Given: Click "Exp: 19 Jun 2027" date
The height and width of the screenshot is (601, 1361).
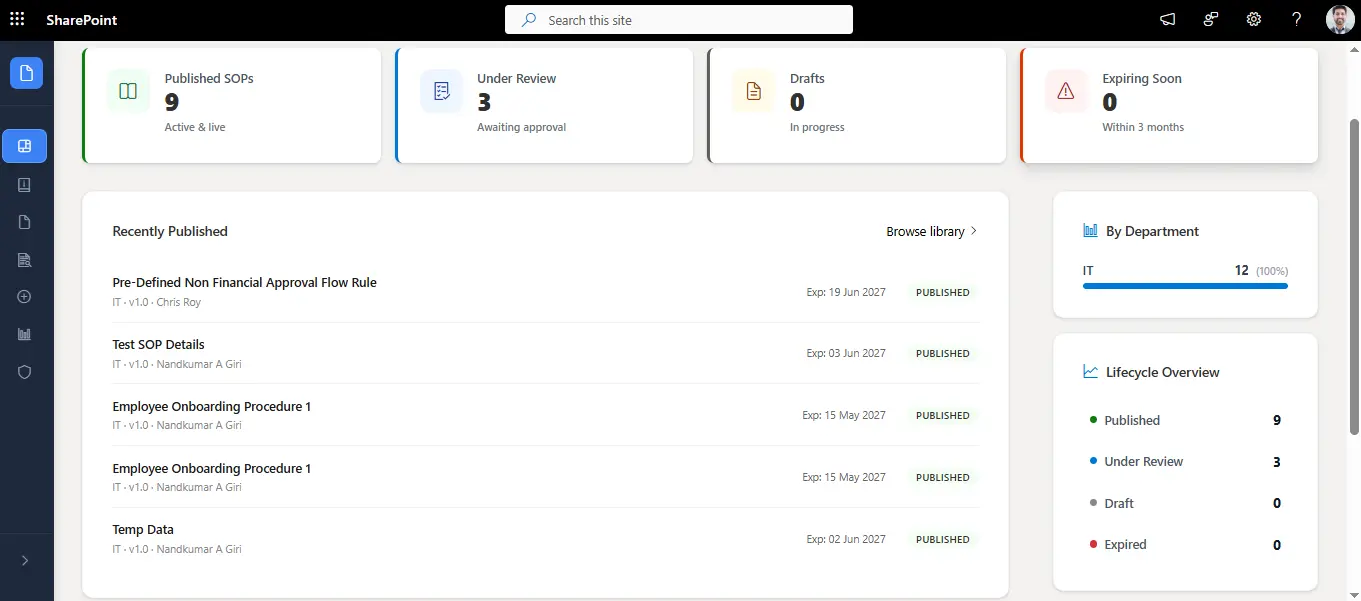Looking at the screenshot, I should click(846, 293).
